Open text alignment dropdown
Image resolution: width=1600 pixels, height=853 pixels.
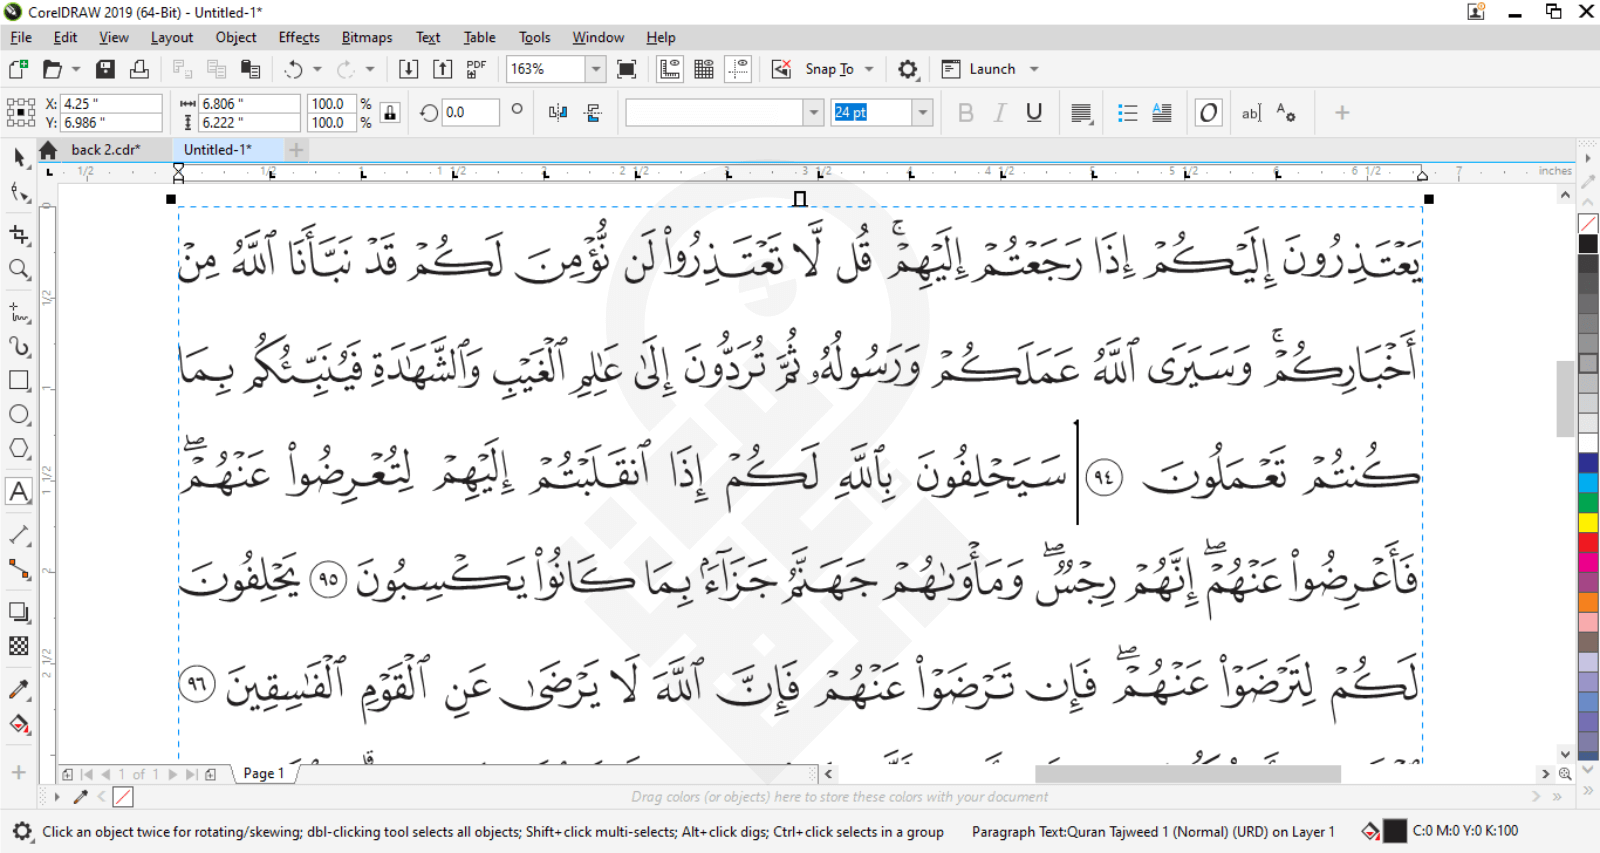pos(1081,113)
